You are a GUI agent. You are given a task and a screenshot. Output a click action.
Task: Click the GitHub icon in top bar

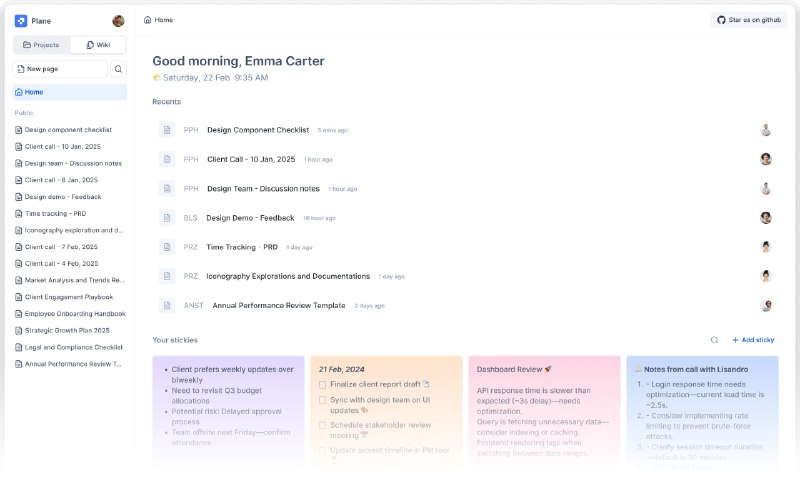[x=722, y=20]
